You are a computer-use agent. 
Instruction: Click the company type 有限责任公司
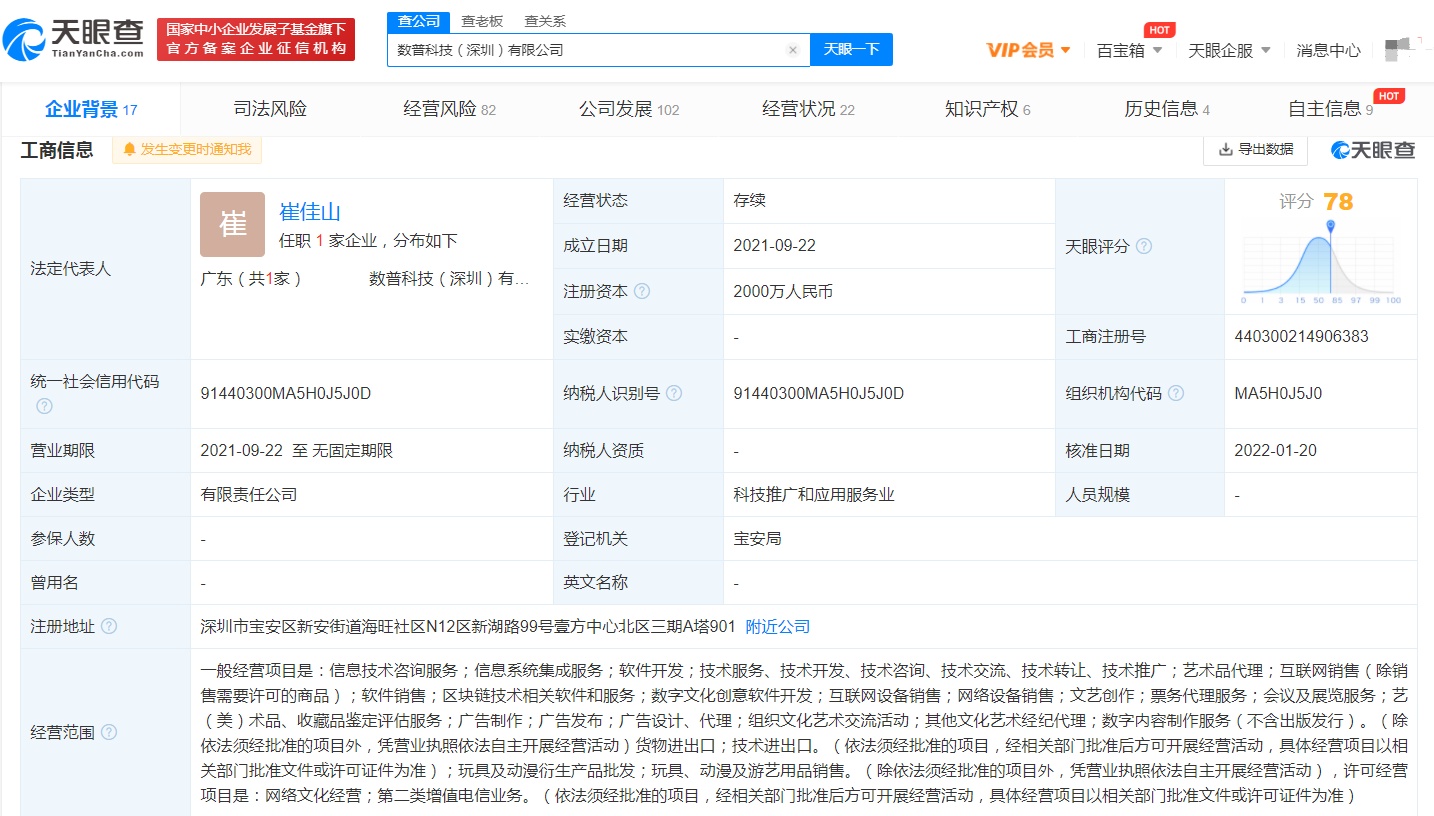tap(249, 494)
